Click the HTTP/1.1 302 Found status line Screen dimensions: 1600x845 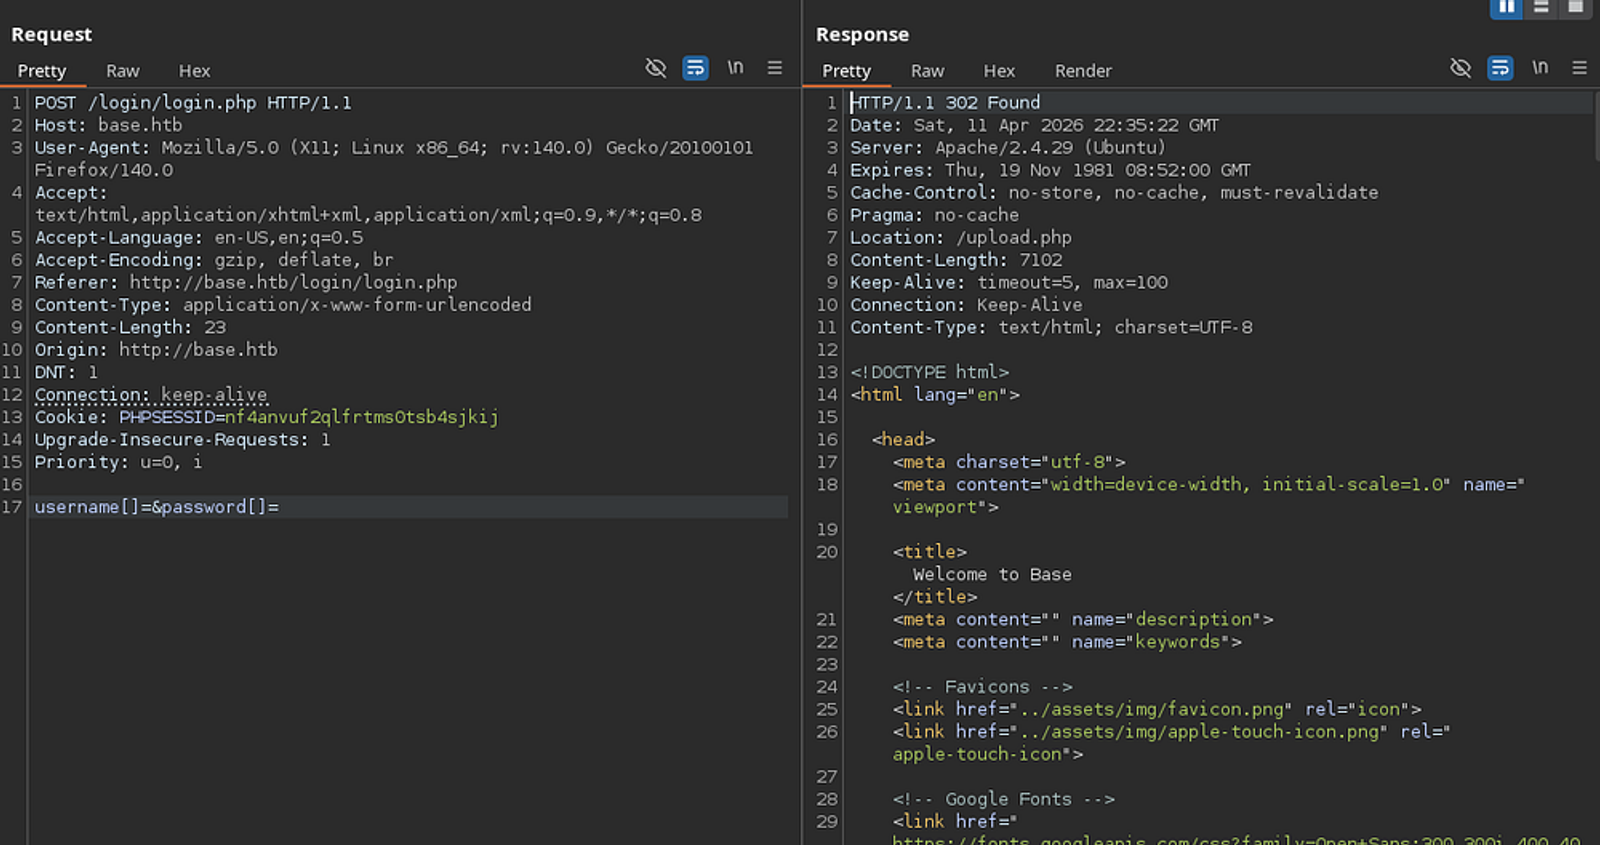945,102
